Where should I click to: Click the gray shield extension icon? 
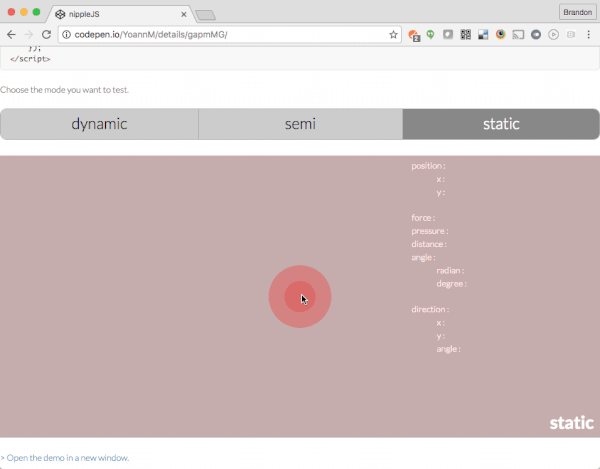448,34
